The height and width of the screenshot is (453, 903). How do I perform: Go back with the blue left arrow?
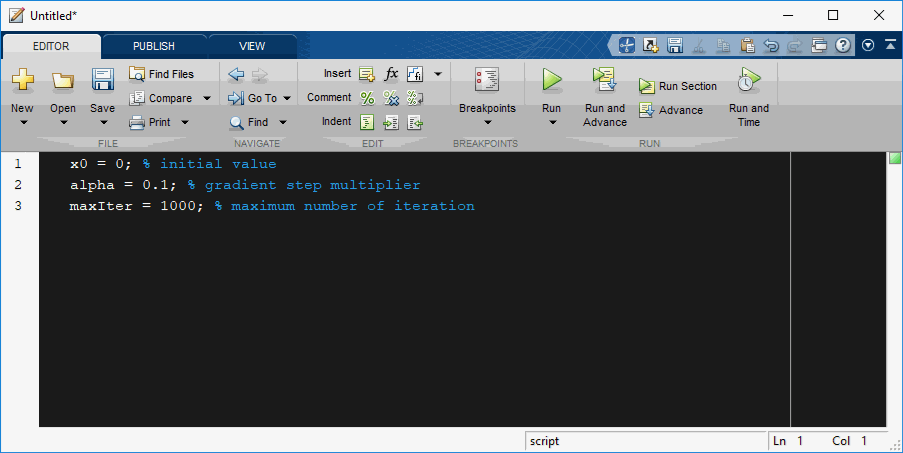(x=236, y=74)
